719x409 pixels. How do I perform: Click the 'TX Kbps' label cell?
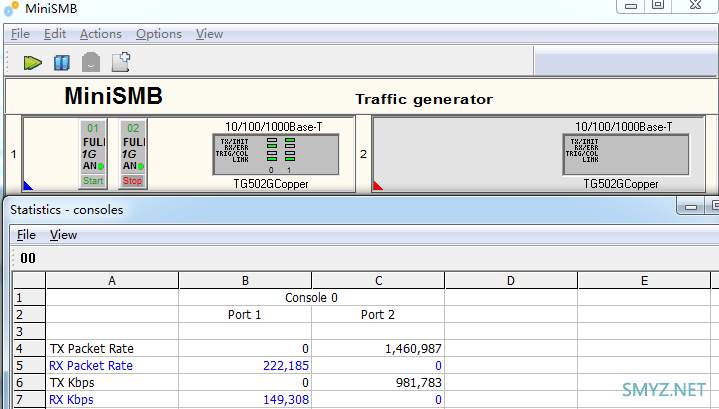(112, 382)
